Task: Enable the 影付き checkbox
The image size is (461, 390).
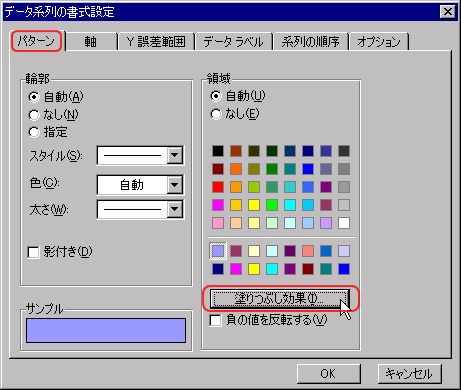Action: [x=33, y=252]
